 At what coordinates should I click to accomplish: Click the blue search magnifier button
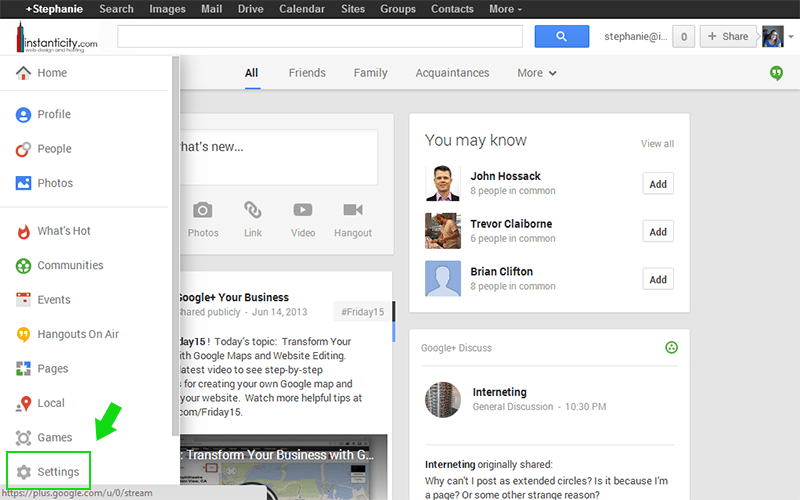tap(562, 36)
